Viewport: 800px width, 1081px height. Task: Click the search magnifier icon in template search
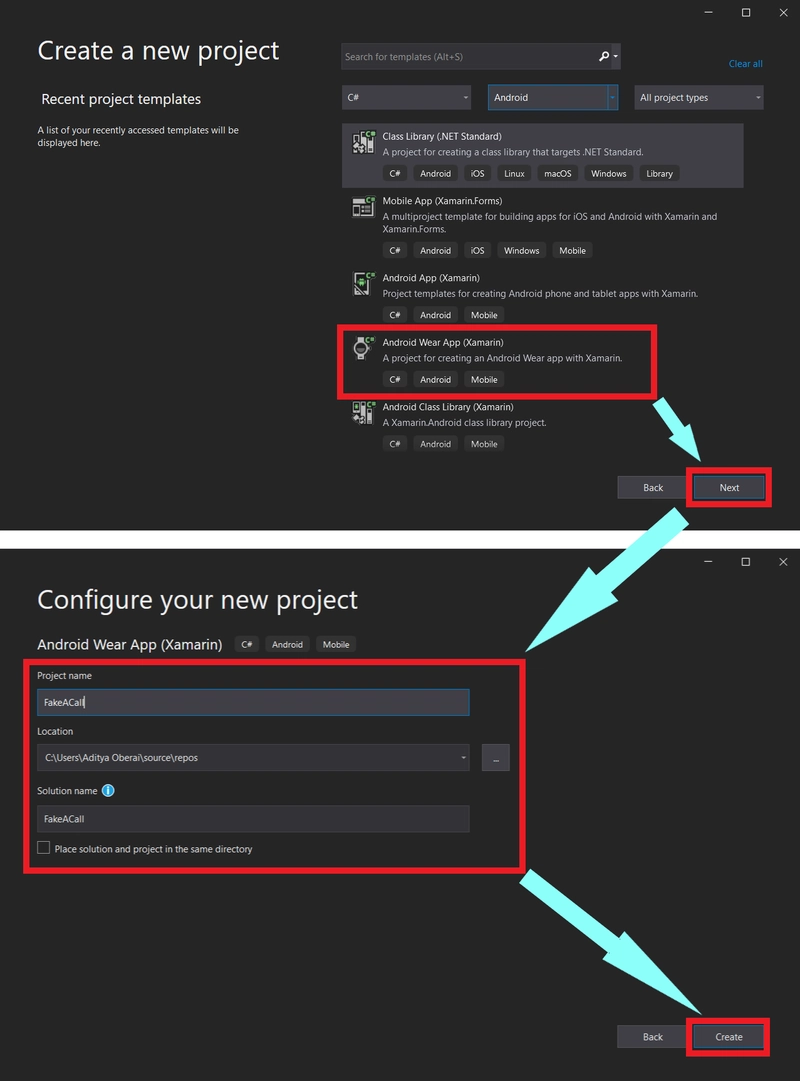tap(603, 57)
